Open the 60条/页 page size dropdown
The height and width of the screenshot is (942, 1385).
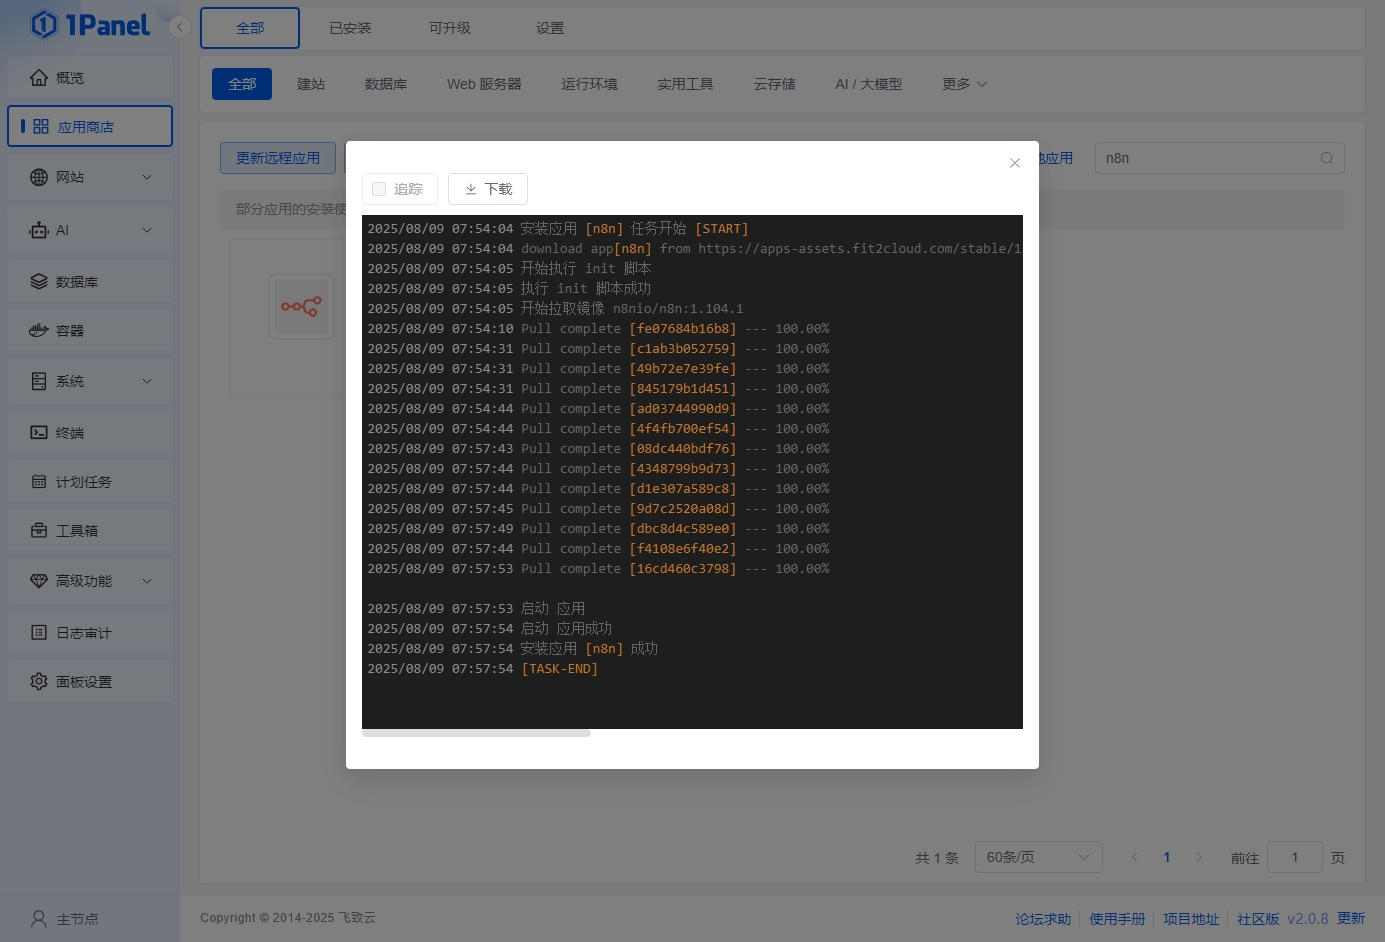[1039, 857]
